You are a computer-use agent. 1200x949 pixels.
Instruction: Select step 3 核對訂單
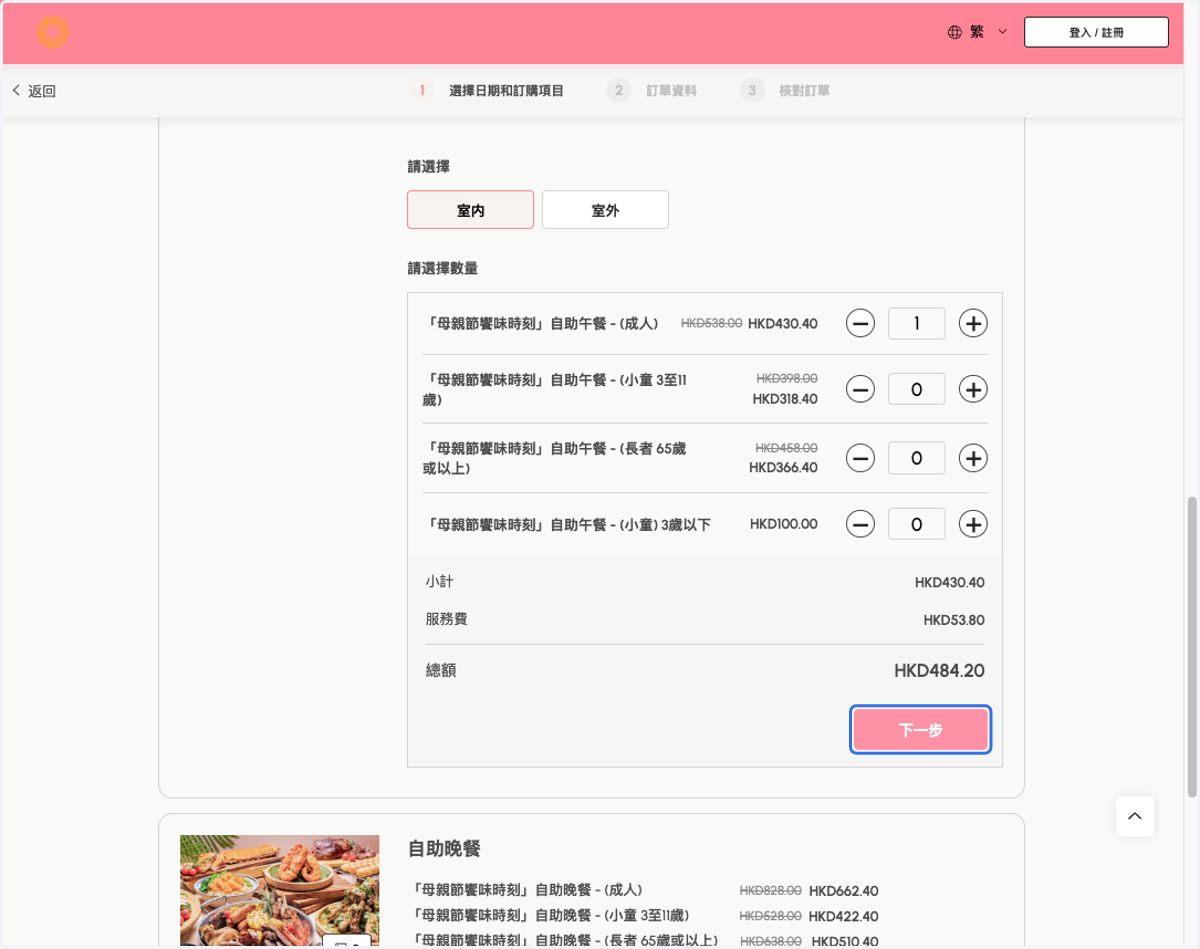[x=785, y=91]
